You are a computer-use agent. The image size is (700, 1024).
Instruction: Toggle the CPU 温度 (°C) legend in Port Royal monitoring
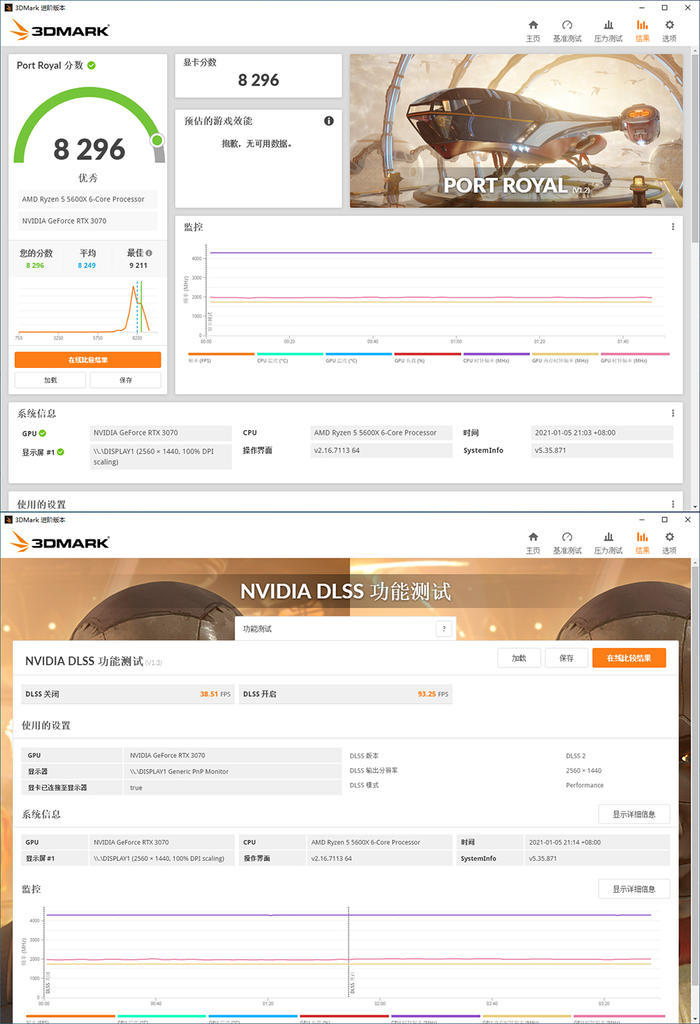click(x=289, y=357)
